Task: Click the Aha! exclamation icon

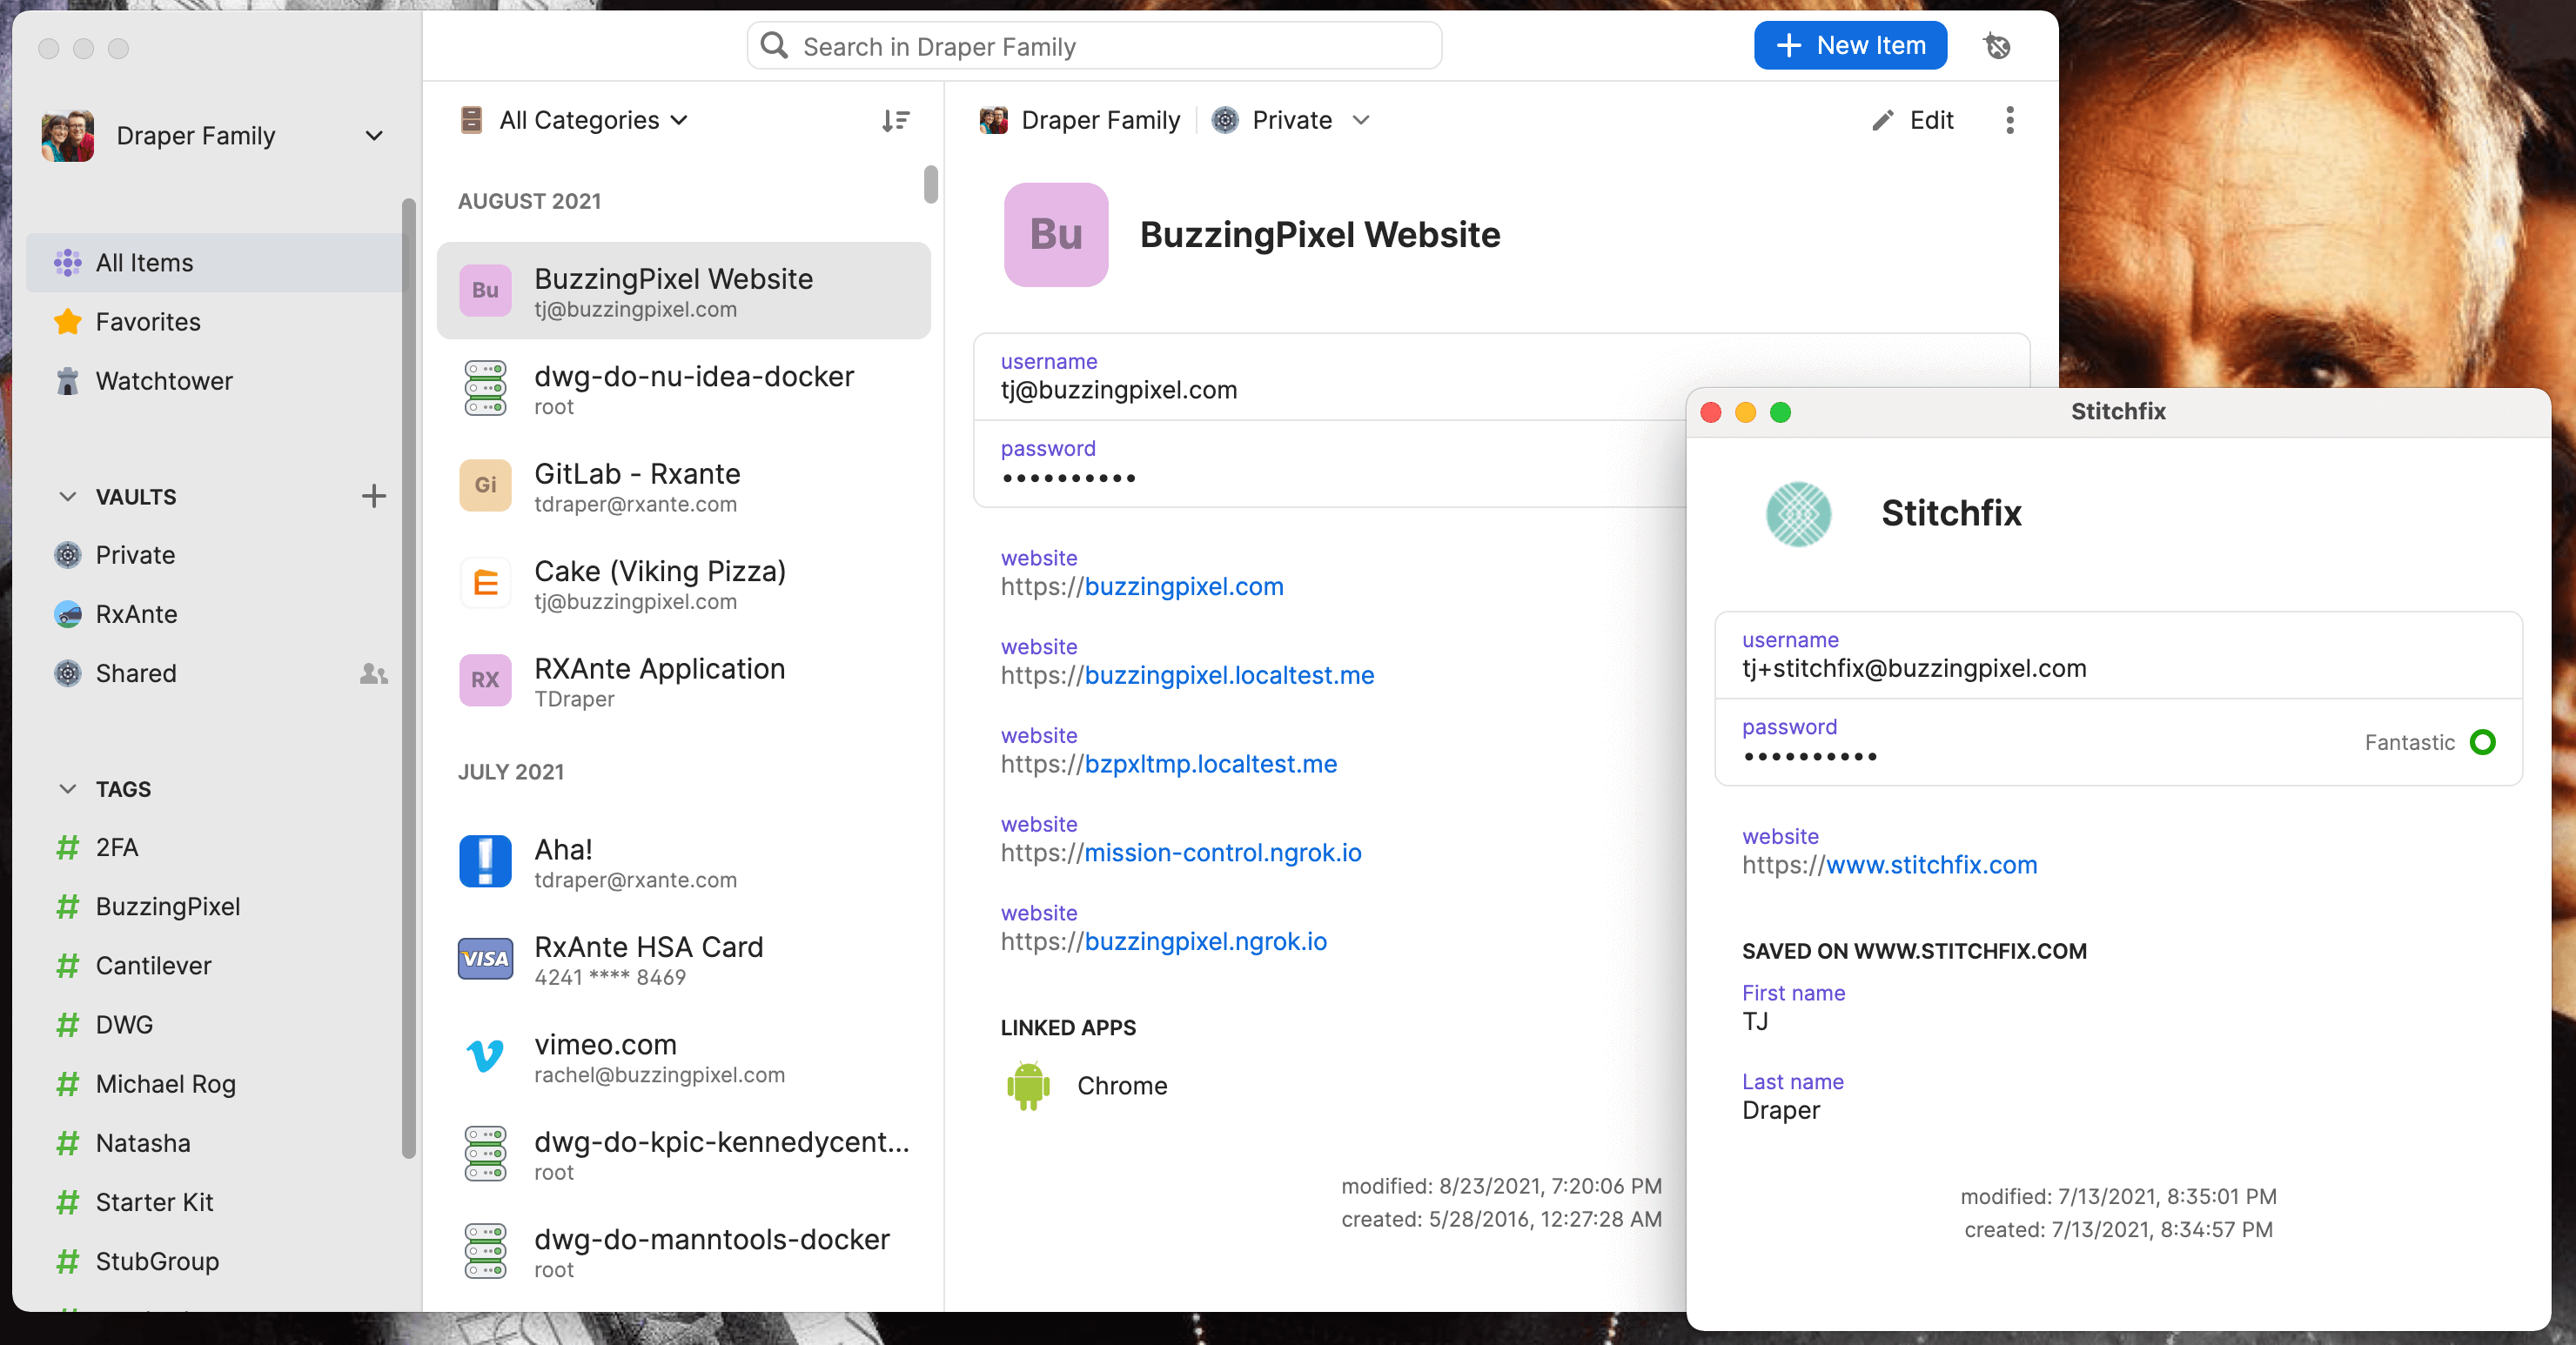Action: (485, 861)
